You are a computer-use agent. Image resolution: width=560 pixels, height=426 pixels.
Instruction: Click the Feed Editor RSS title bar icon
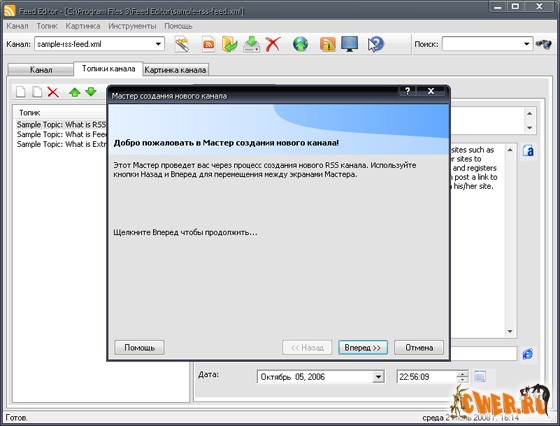(9, 11)
